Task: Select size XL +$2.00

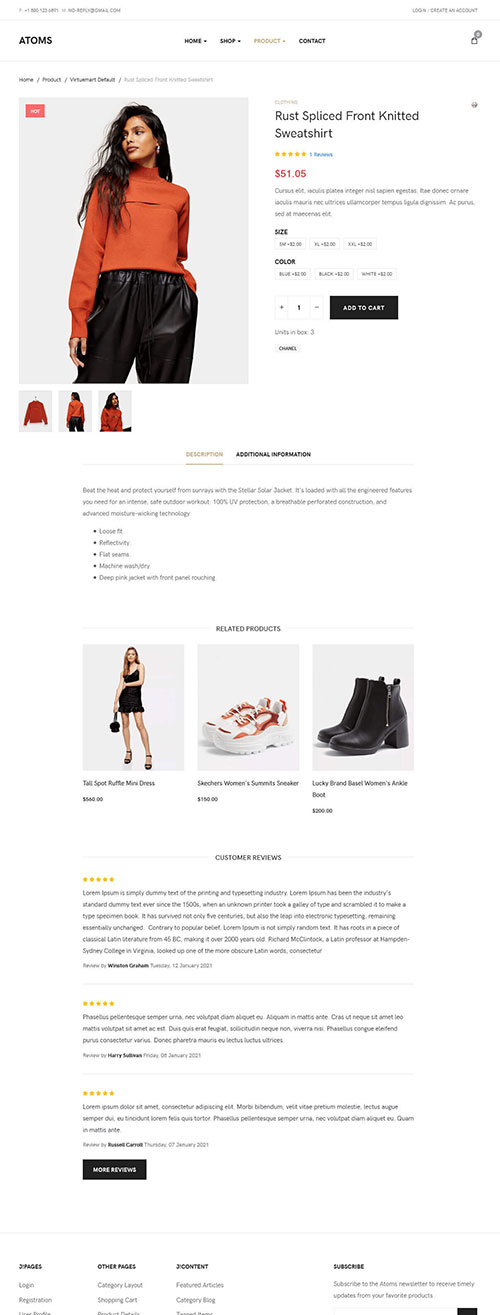Action: tap(324, 244)
